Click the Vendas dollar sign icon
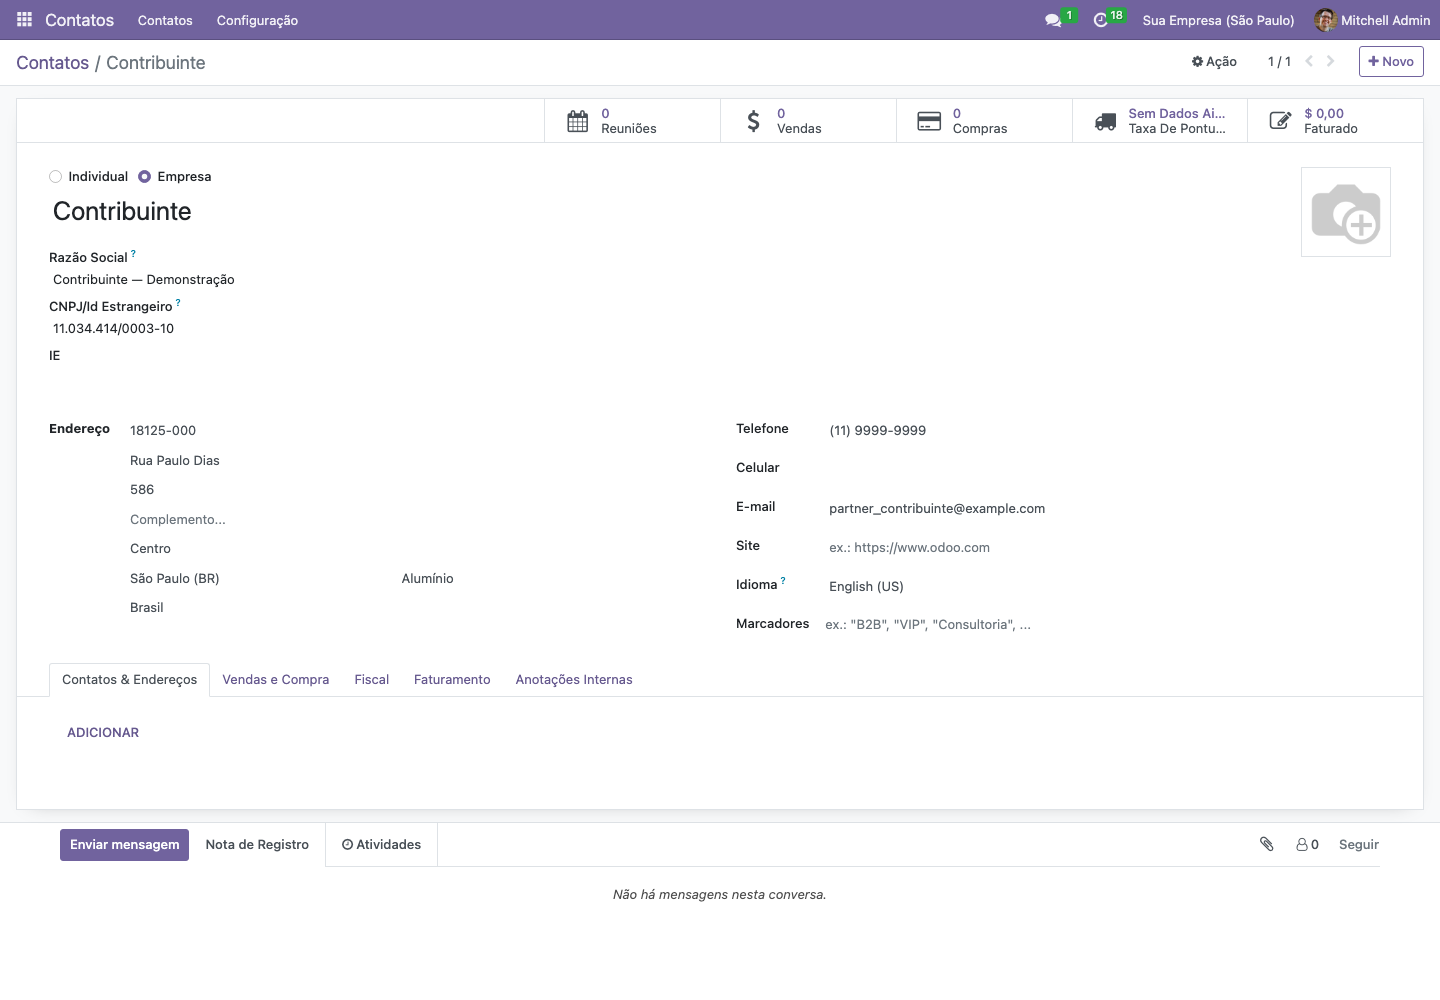The image size is (1440, 1000). point(754,121)
